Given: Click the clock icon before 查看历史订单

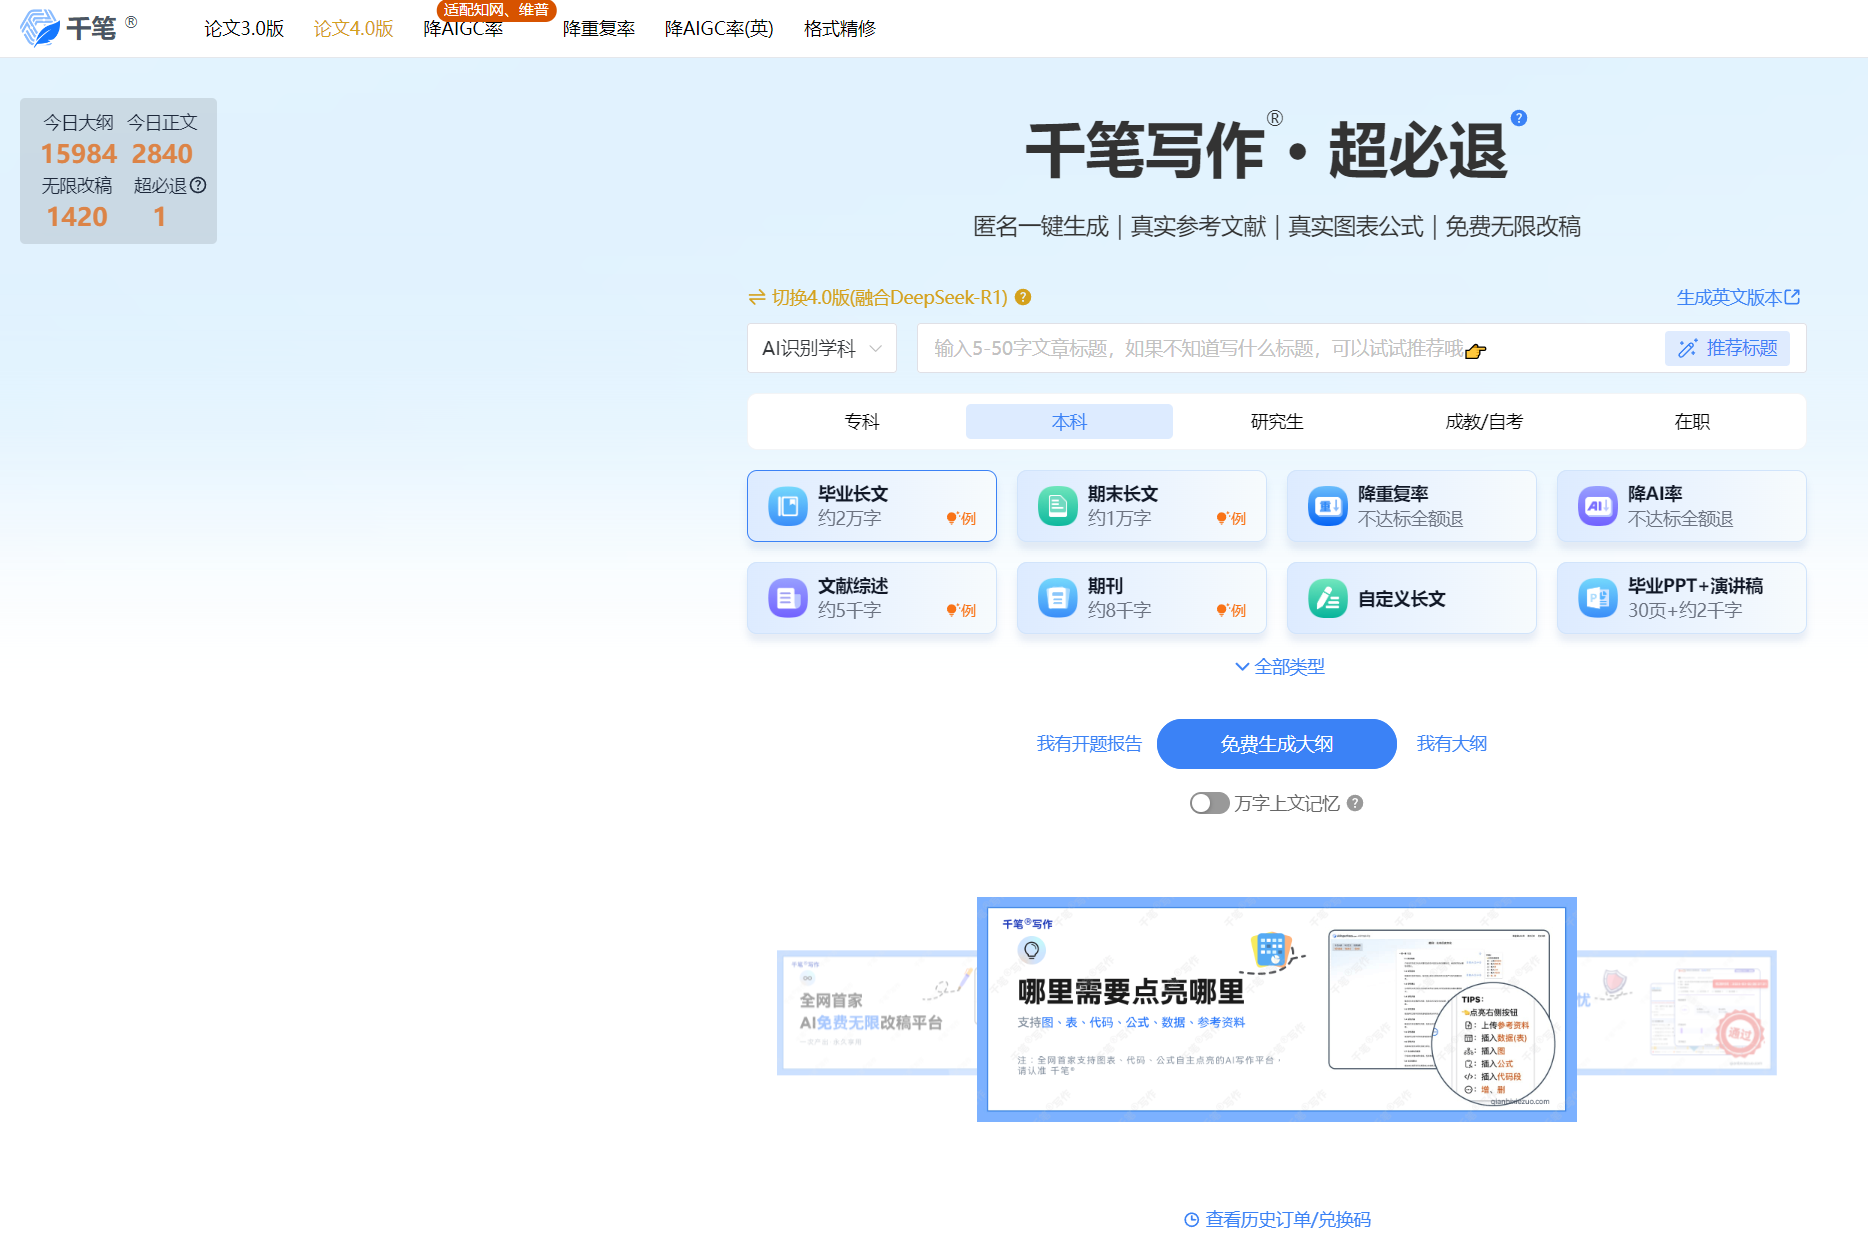Looking at the screenshot, I should point(1191,1219).
